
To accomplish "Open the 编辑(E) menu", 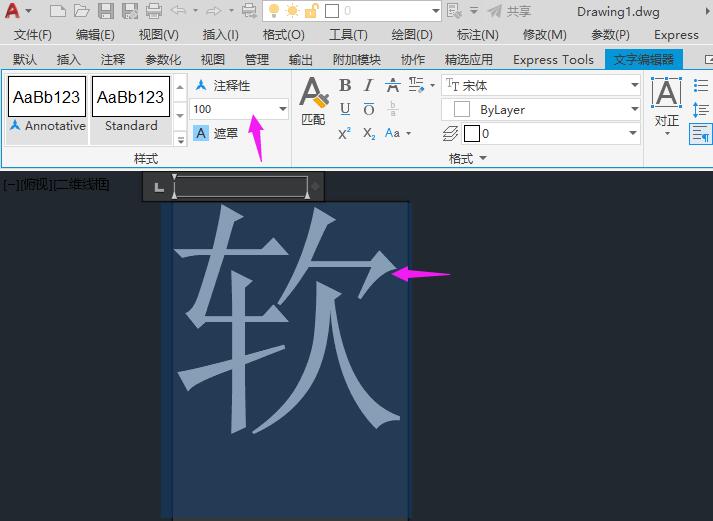I will (95, 35).
